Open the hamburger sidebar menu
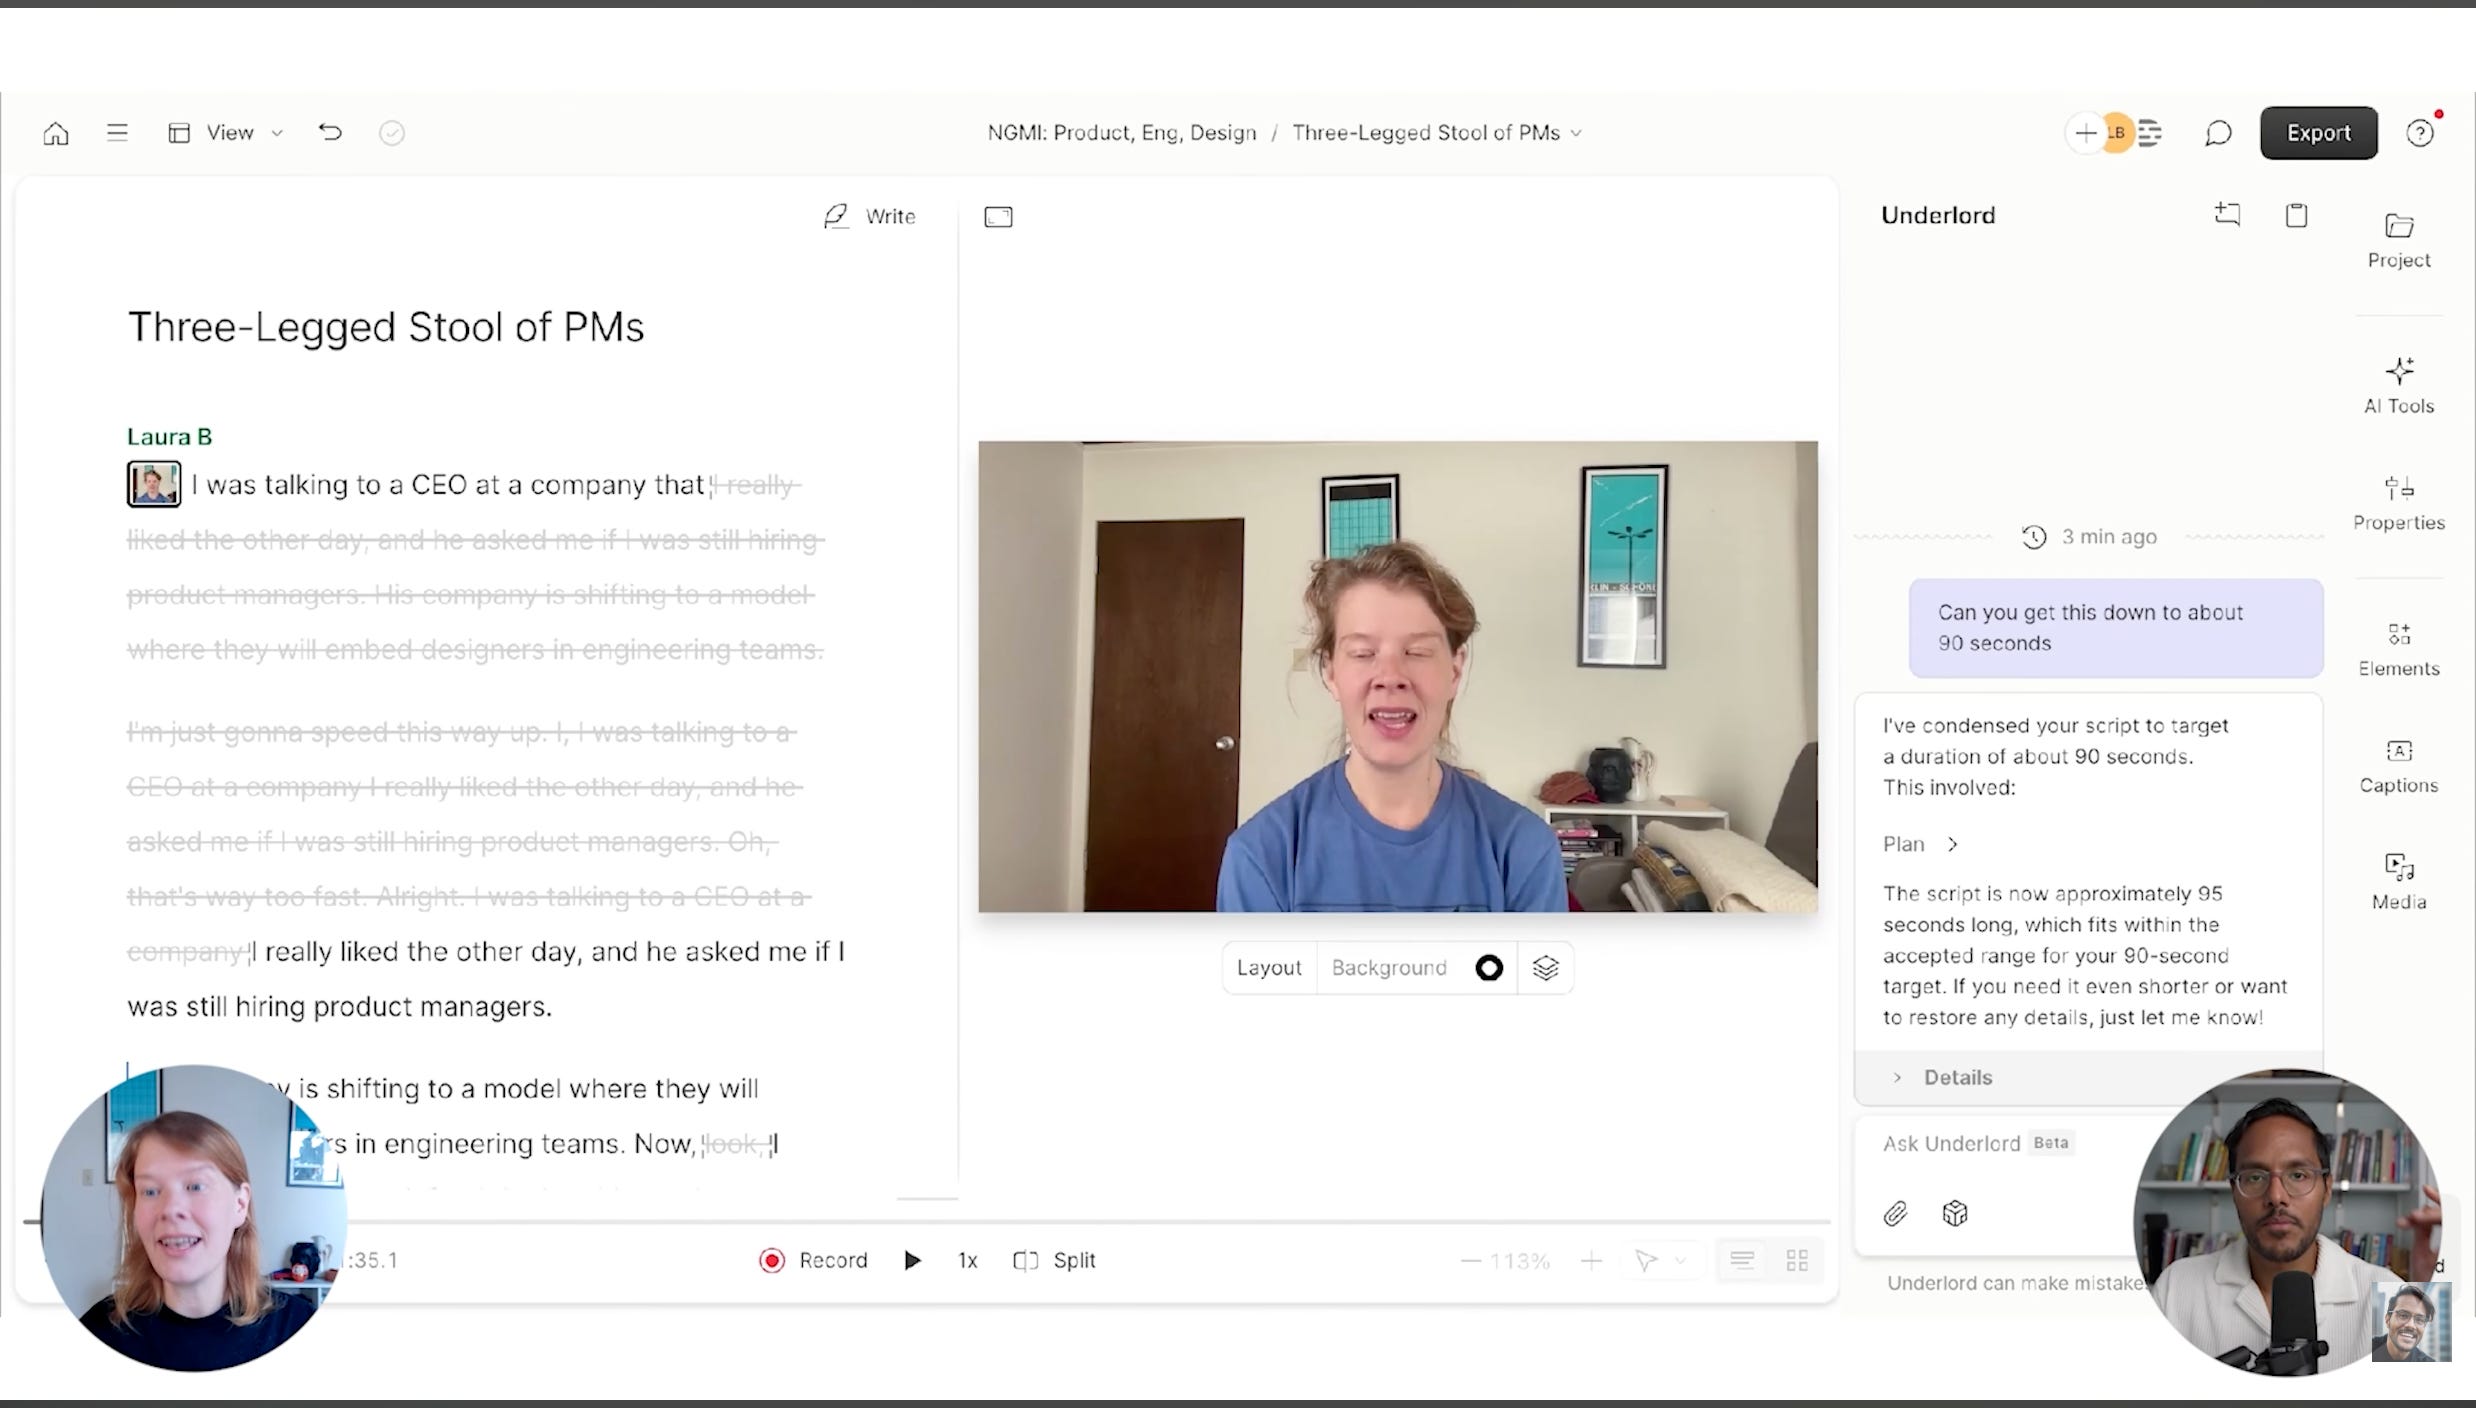2476x1408 pixels. click(117, 133)
